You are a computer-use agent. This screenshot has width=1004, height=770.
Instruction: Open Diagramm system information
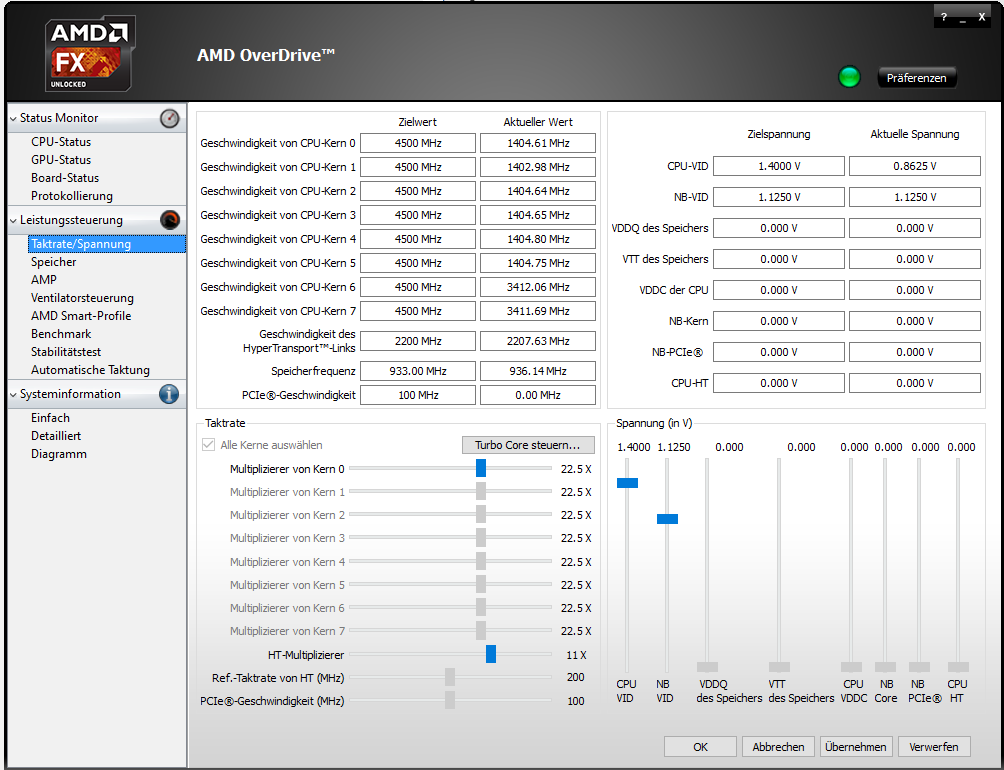[x=58, y=454]
